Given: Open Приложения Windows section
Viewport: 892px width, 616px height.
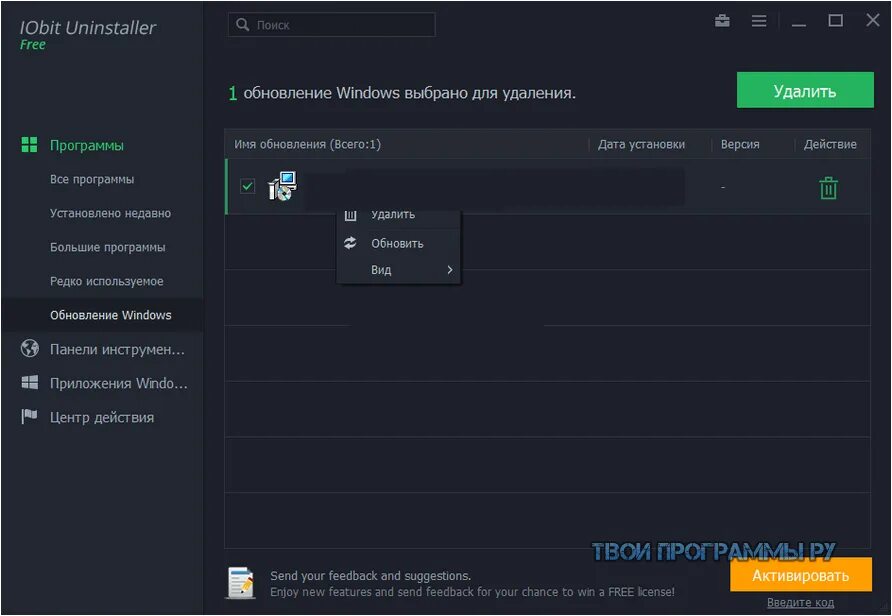Looking at the screenshot, I should point(118,383).
